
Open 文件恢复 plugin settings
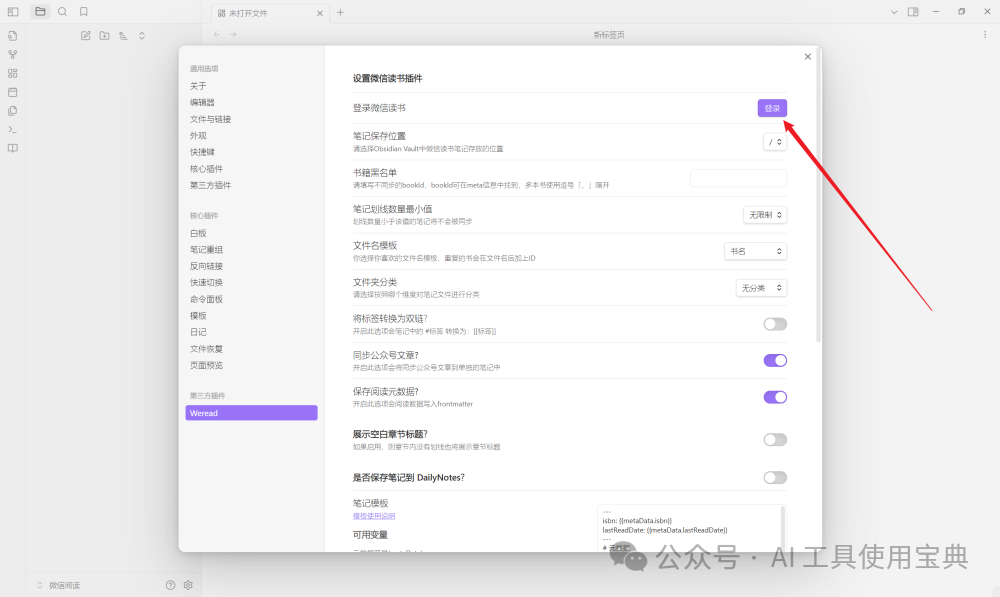point(206,349)
